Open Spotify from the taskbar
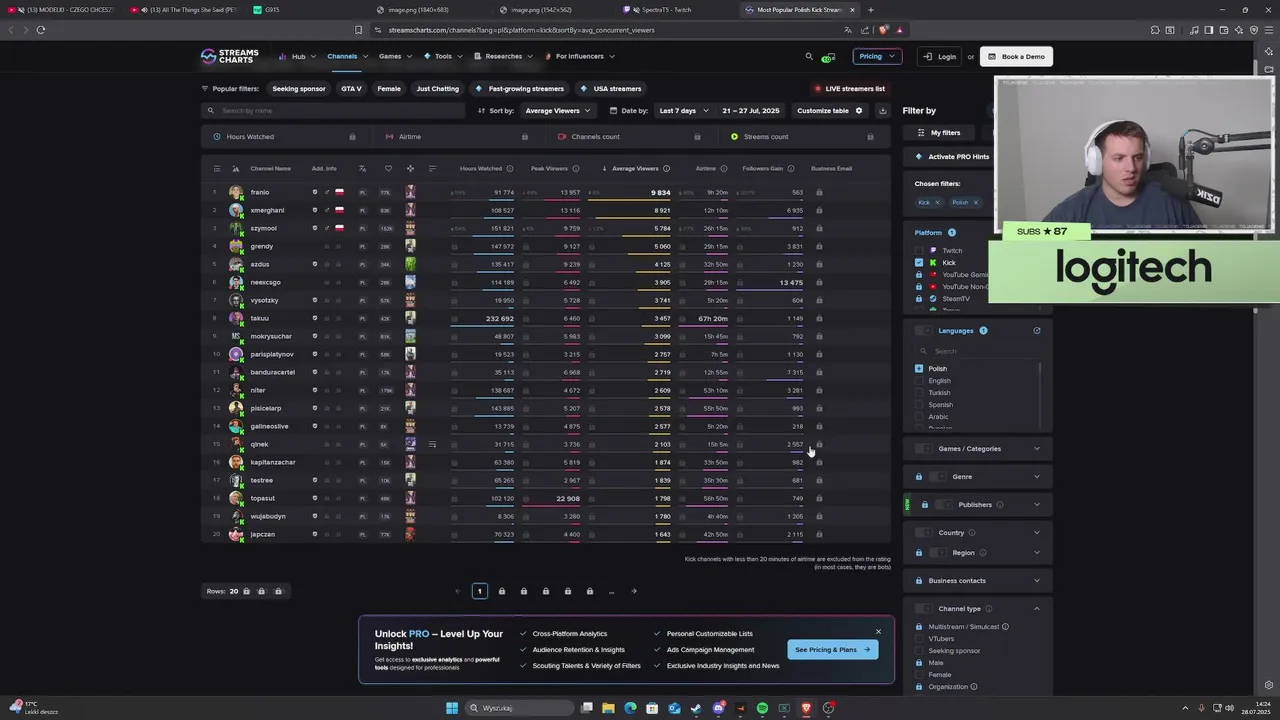 (762, 708)
